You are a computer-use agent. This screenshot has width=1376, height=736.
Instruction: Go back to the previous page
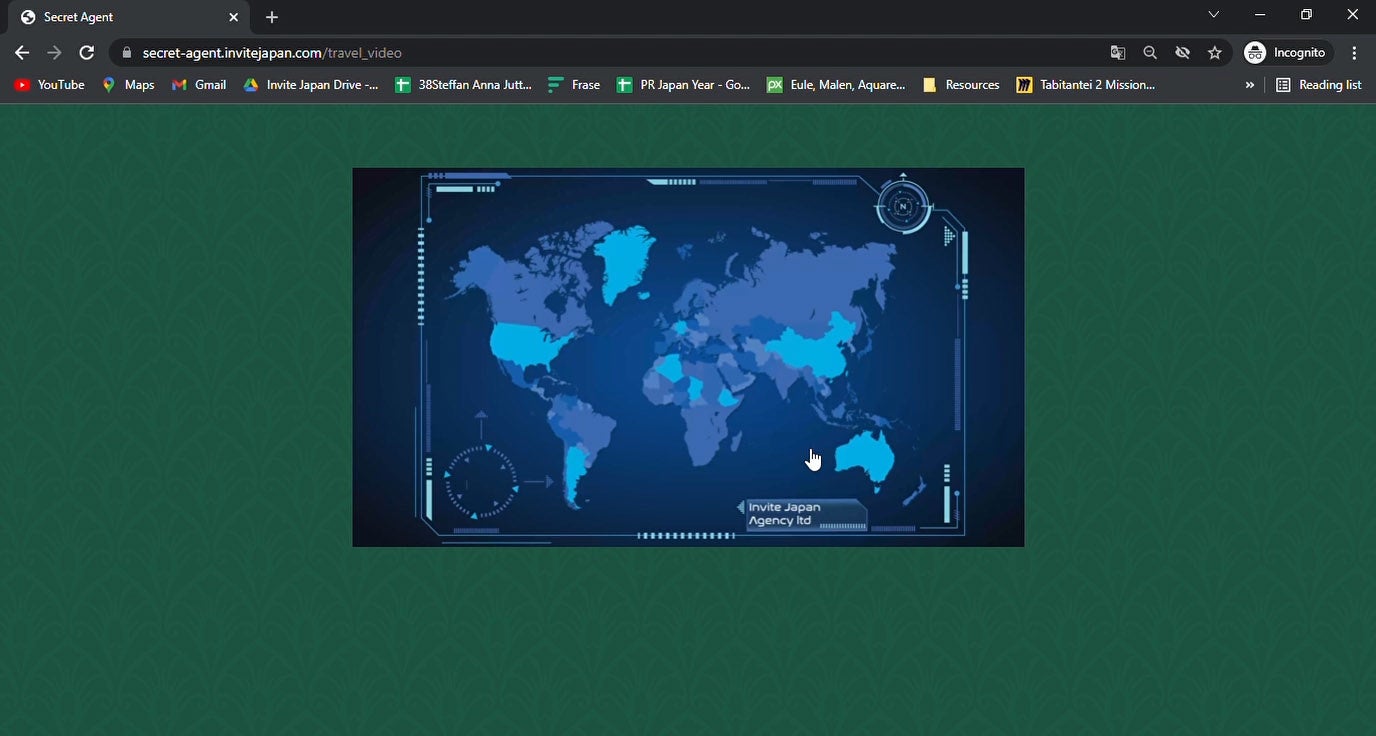(x=22, y=53)
